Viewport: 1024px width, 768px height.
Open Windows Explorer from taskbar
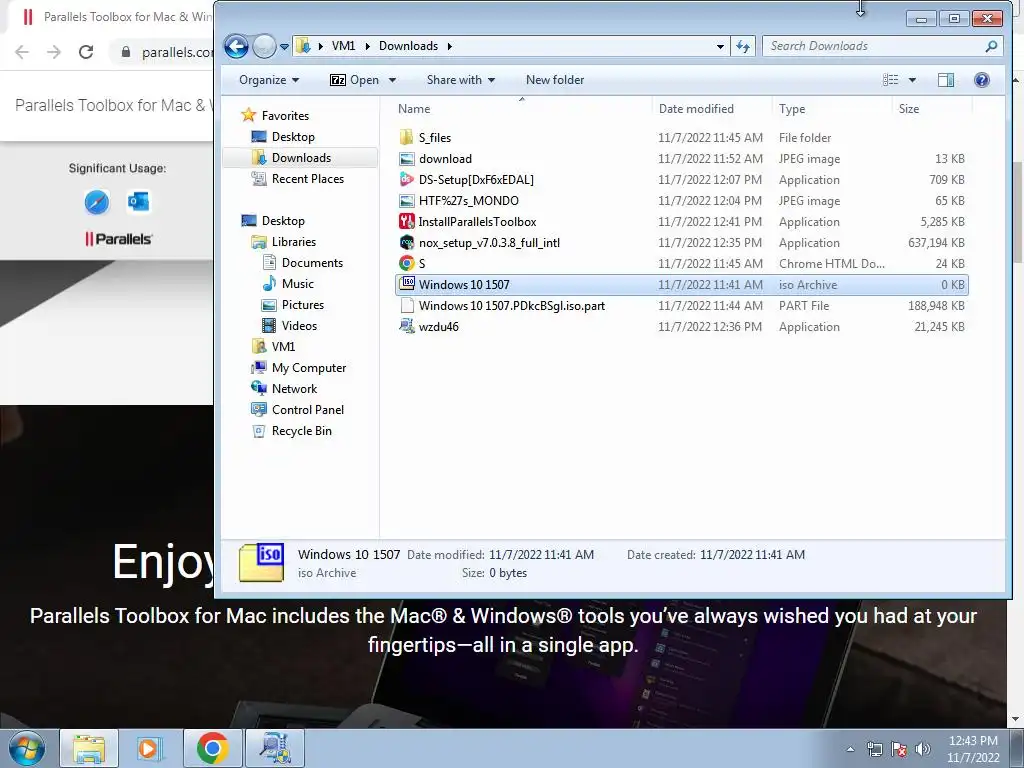point(89,748)
